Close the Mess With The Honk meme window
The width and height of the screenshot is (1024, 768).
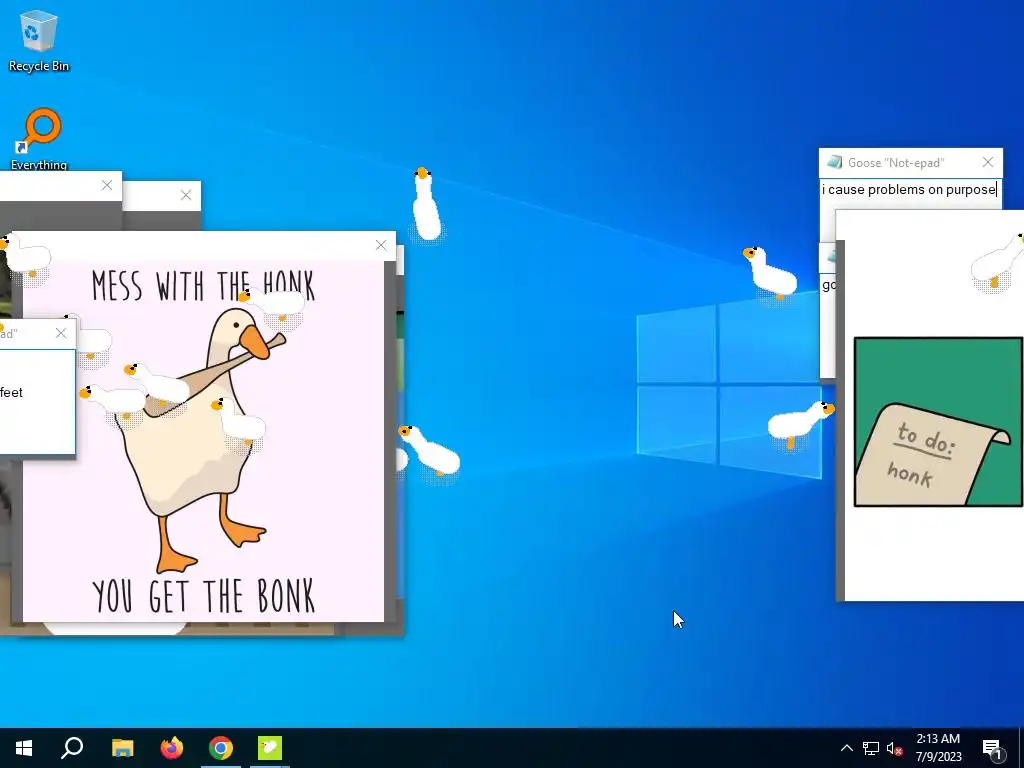pyautogui.click(x=381, y=245)
